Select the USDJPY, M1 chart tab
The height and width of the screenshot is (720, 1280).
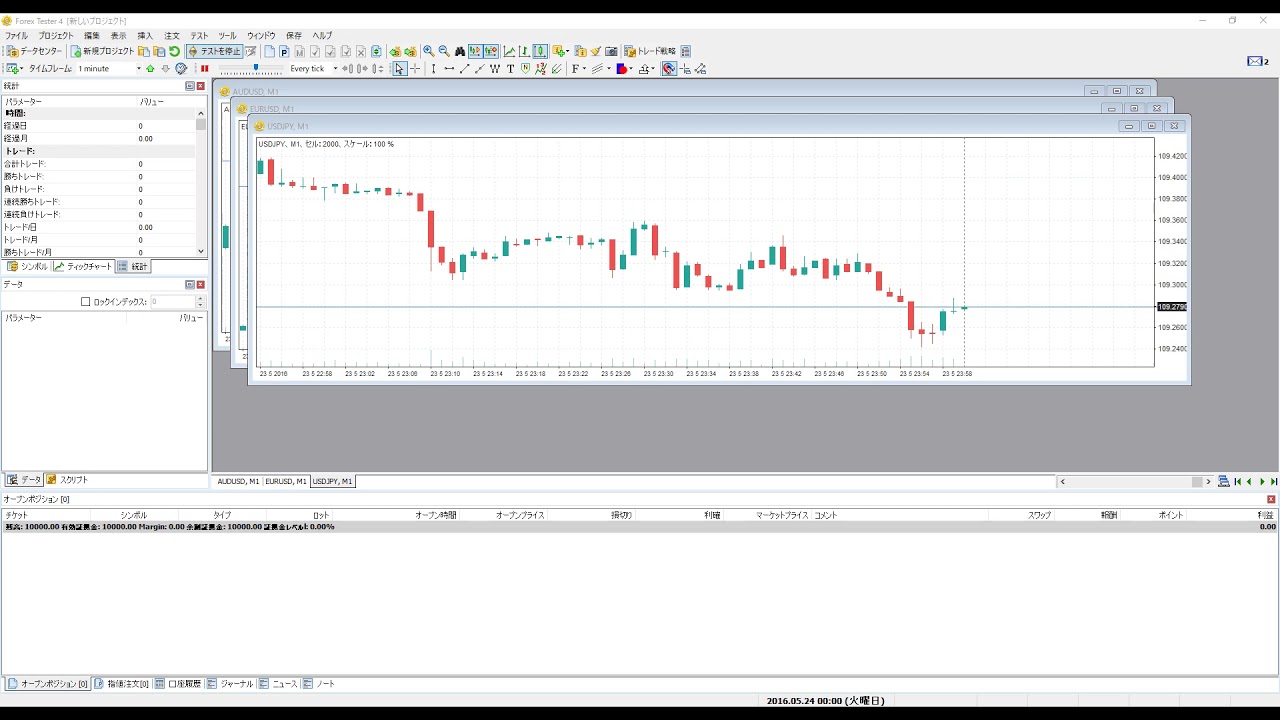click(x=333, y=481)
